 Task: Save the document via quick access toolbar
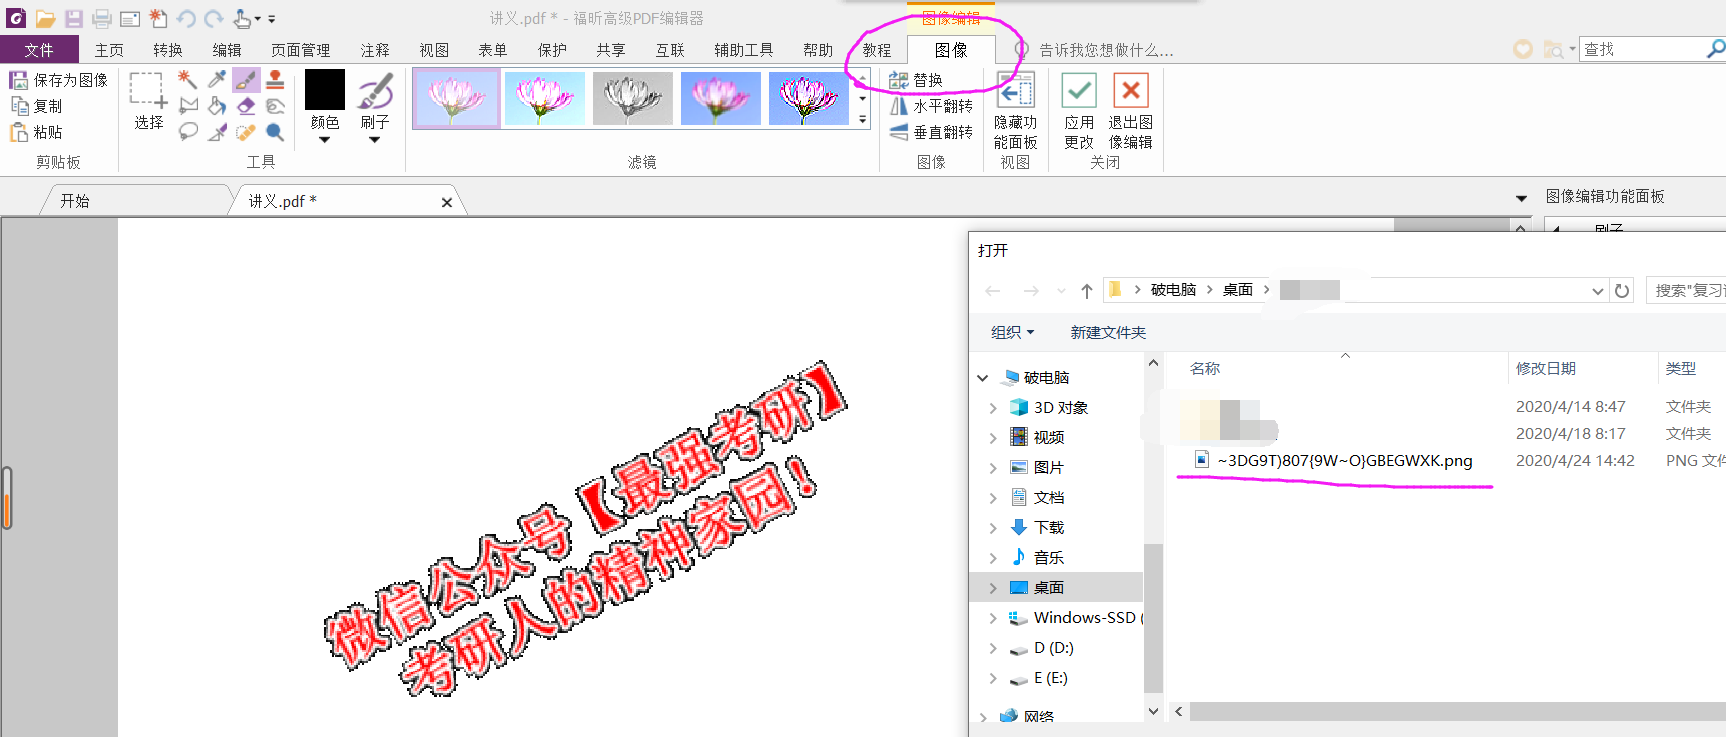coord(74,18)
